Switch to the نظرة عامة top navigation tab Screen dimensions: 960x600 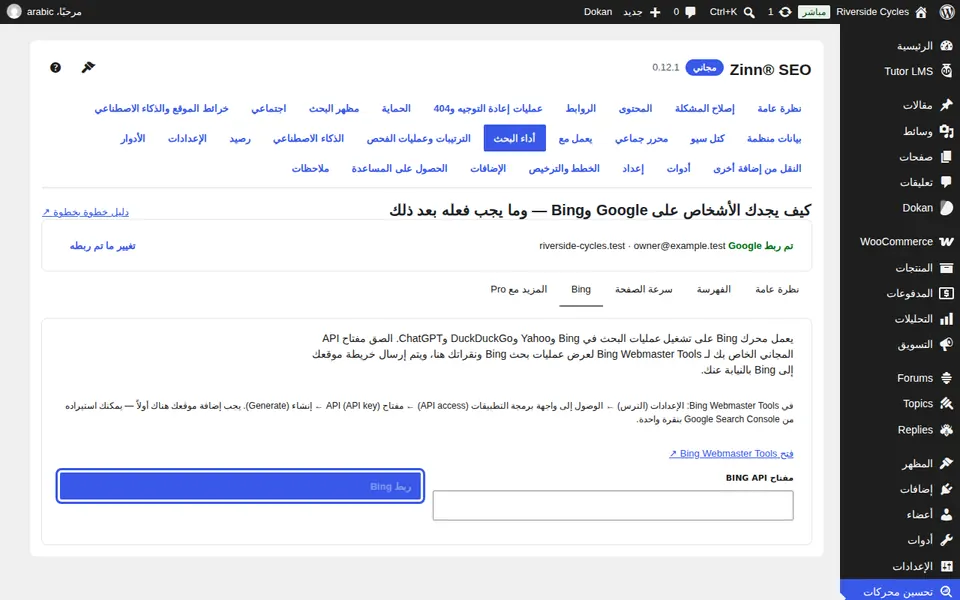779,108
